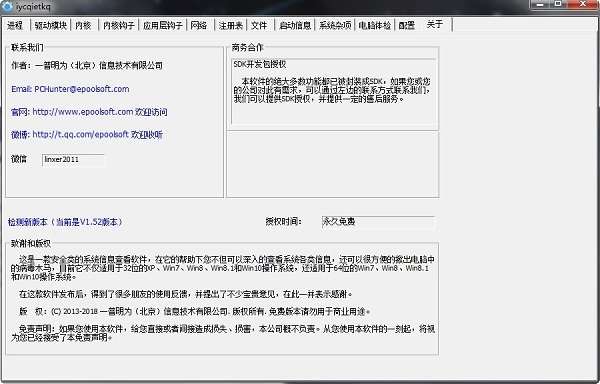
Task: Go to the 应用层钩子 tab
Action: 162,25
